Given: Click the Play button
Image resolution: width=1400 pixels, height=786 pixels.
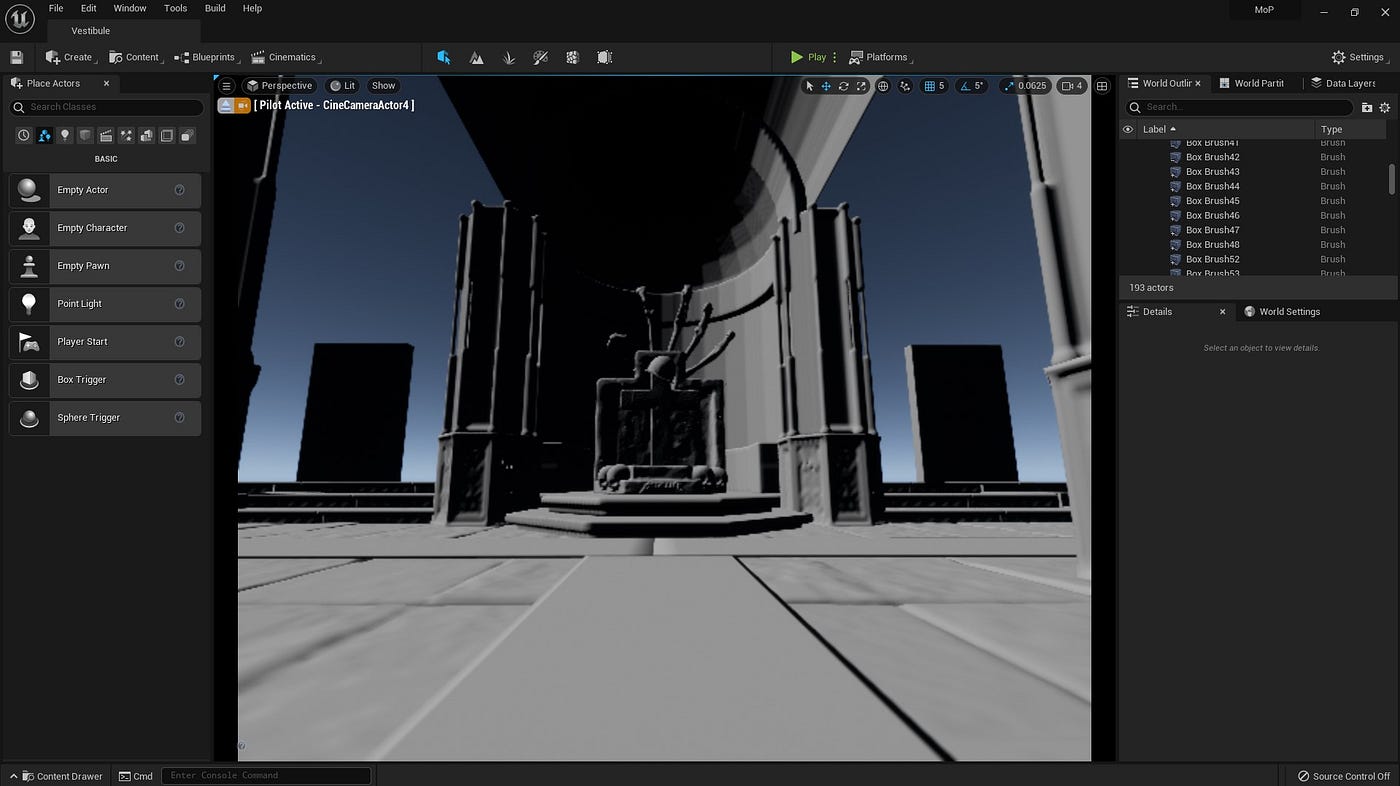Looking at the screenshot, I should 809,57.
